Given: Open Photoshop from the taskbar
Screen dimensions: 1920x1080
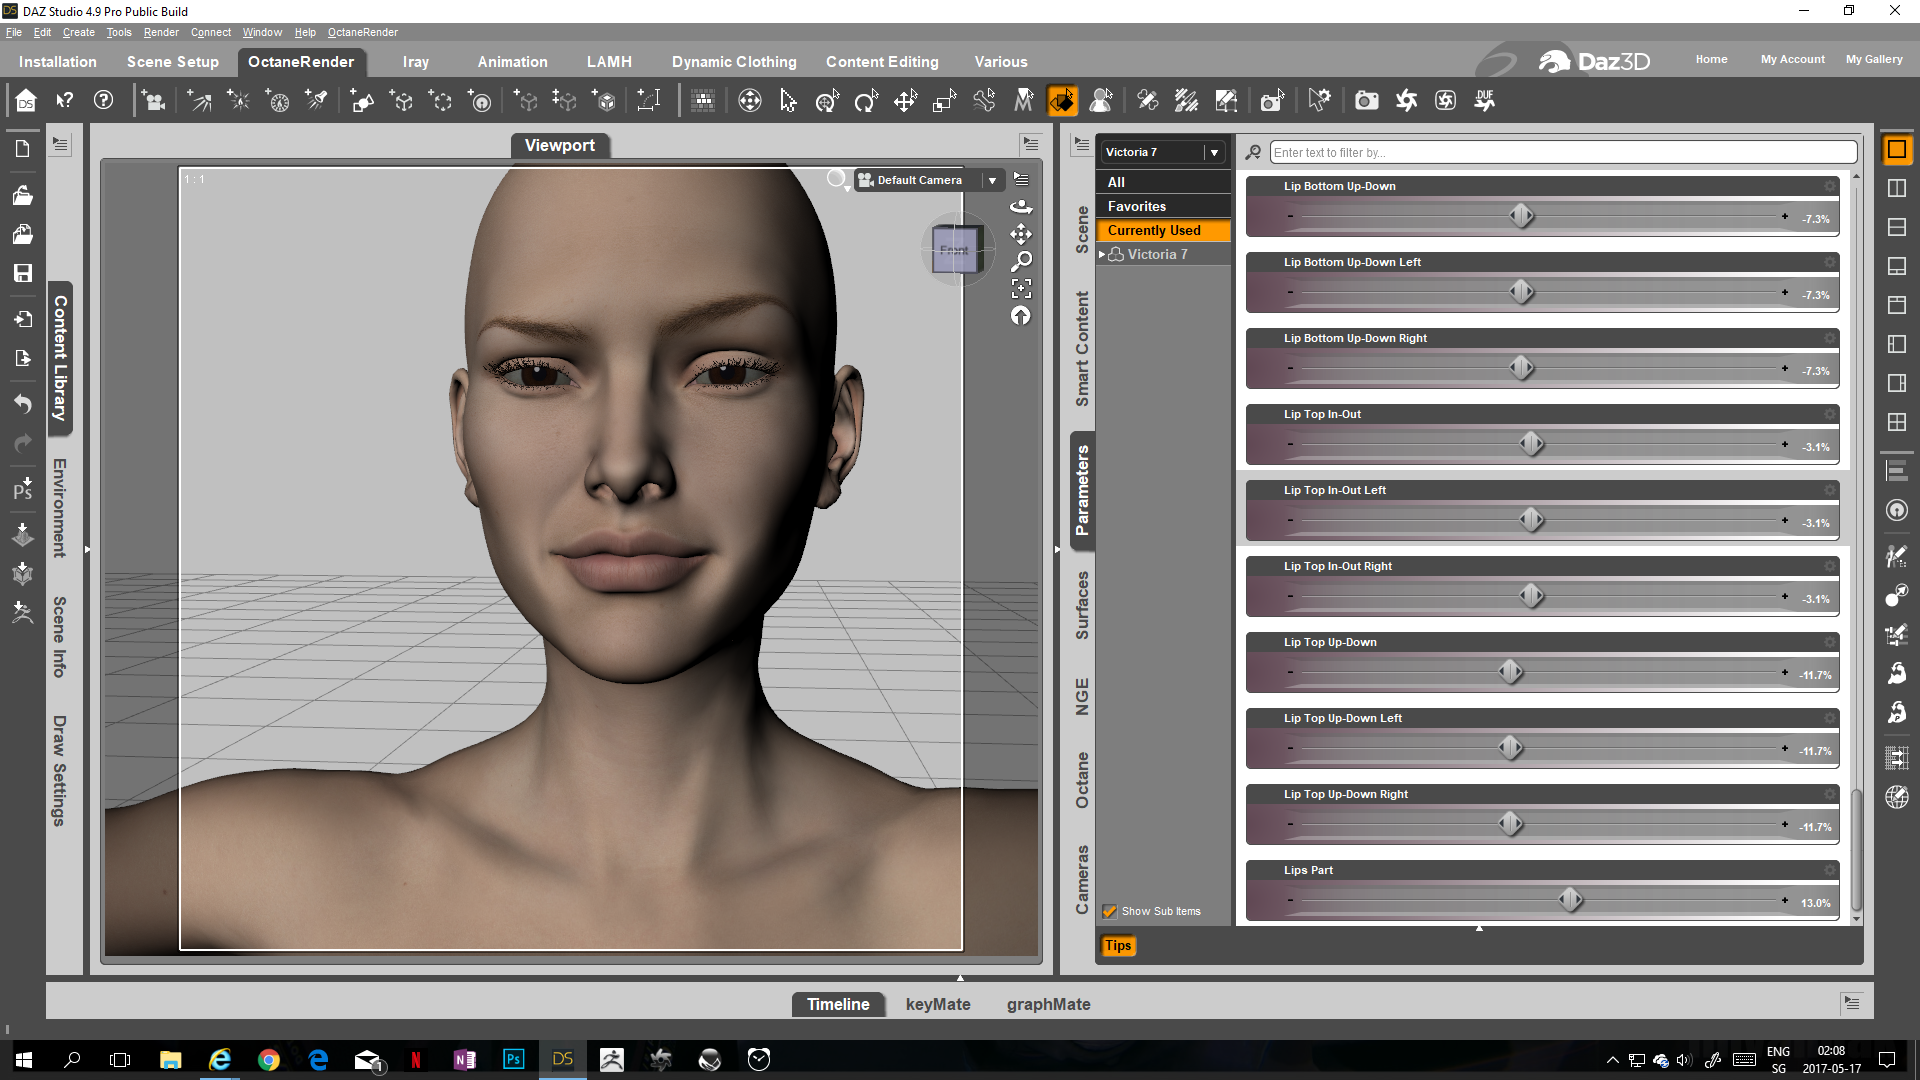Looking at the screenshot, I should click(x=513, y=1059).
